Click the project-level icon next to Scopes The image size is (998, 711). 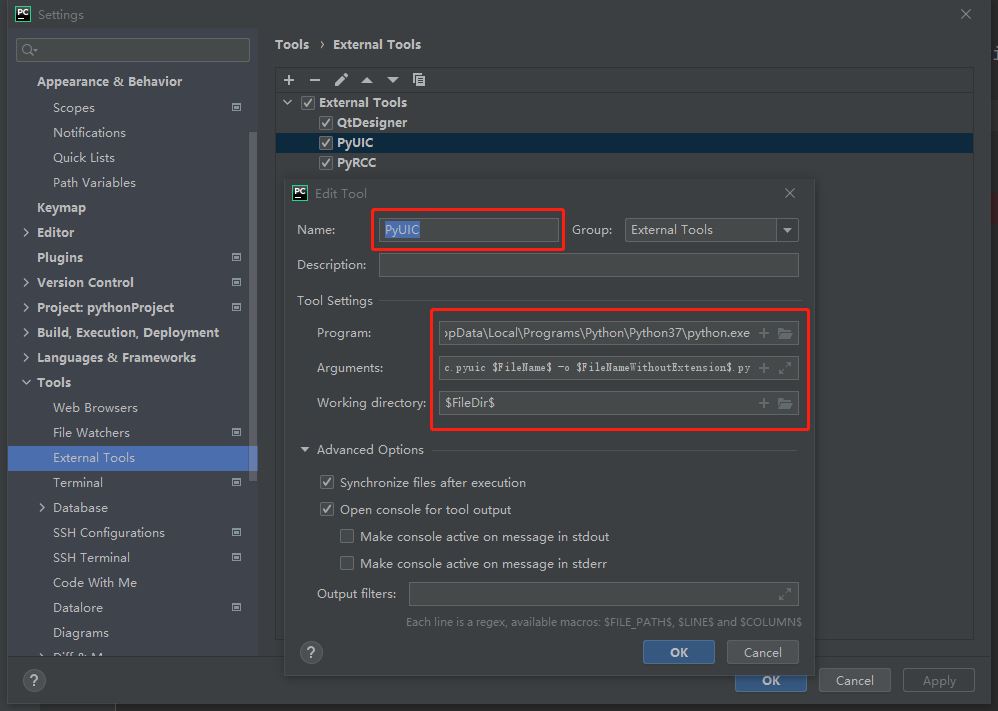pyautogui.click(x=237, y=108)
